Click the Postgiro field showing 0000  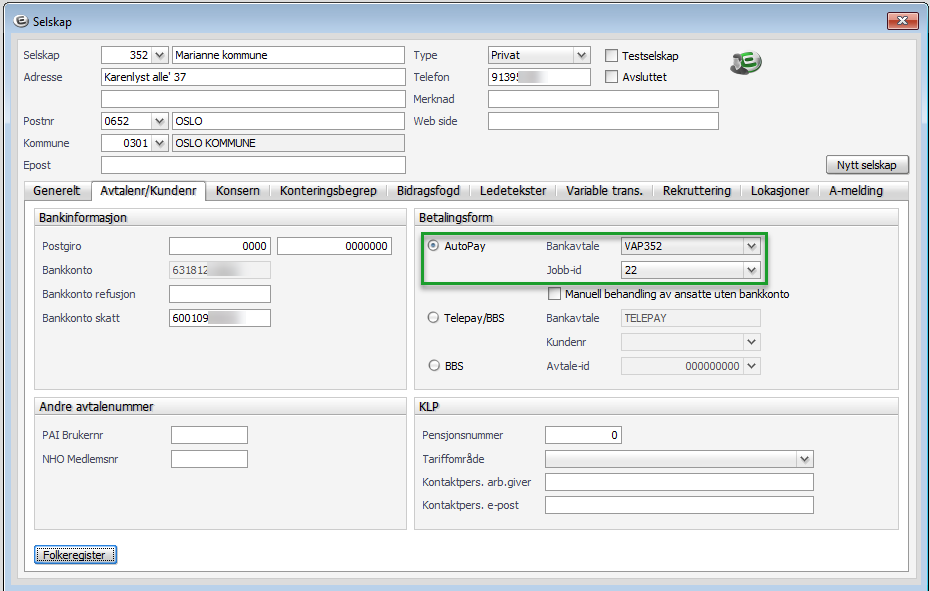(220, 246)
